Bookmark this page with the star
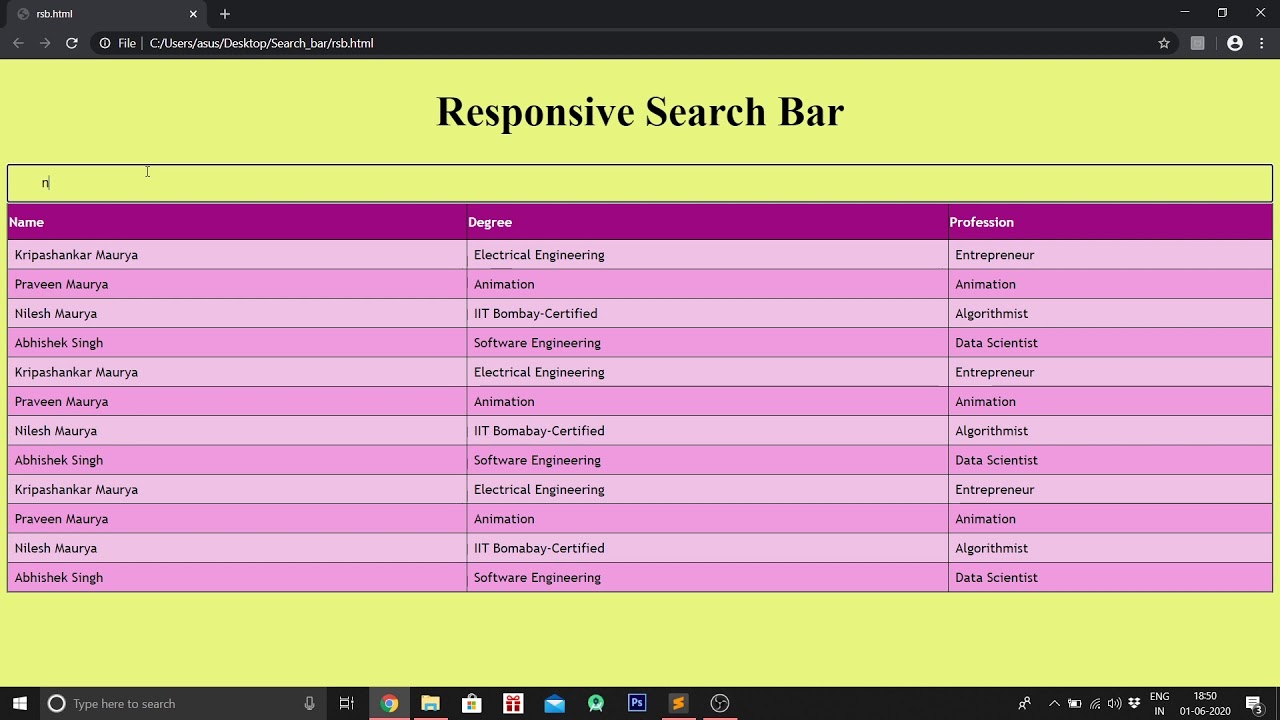The image size is (1280, 720). pyautogui.click(x=1164, y=43)
